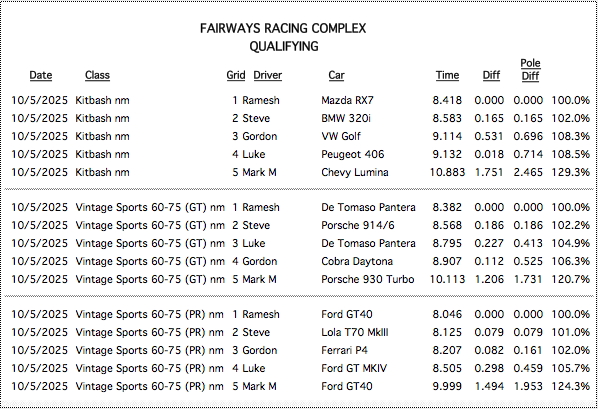Select the Lola T70 MkIII entry
Screen dimensions: 598x409
(x=355, y=332)
